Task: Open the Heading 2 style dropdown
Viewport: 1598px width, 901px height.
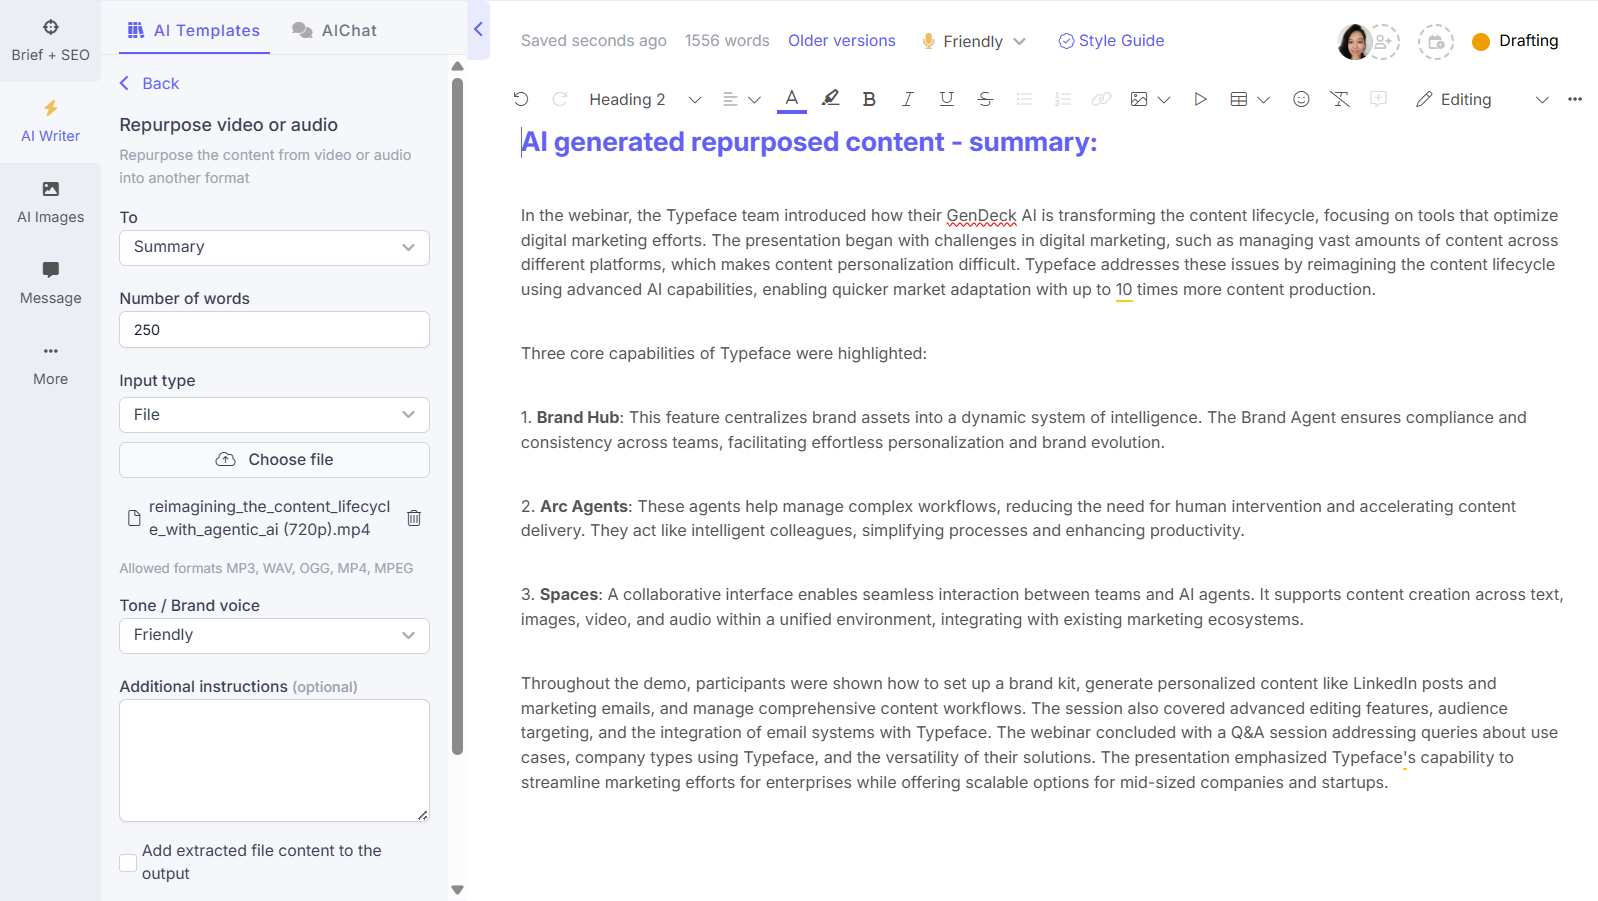Action: coord(644,99)
